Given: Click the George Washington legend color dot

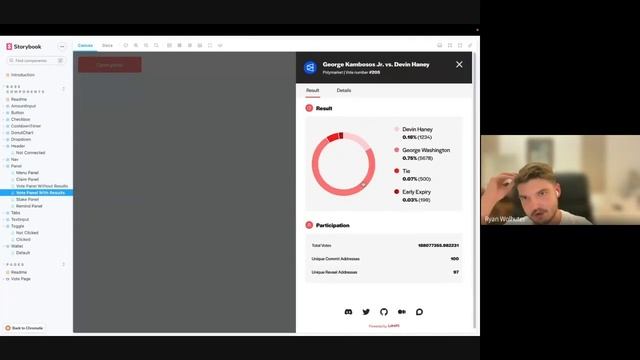Looking at the screenshot, I should tap(396, 150).
